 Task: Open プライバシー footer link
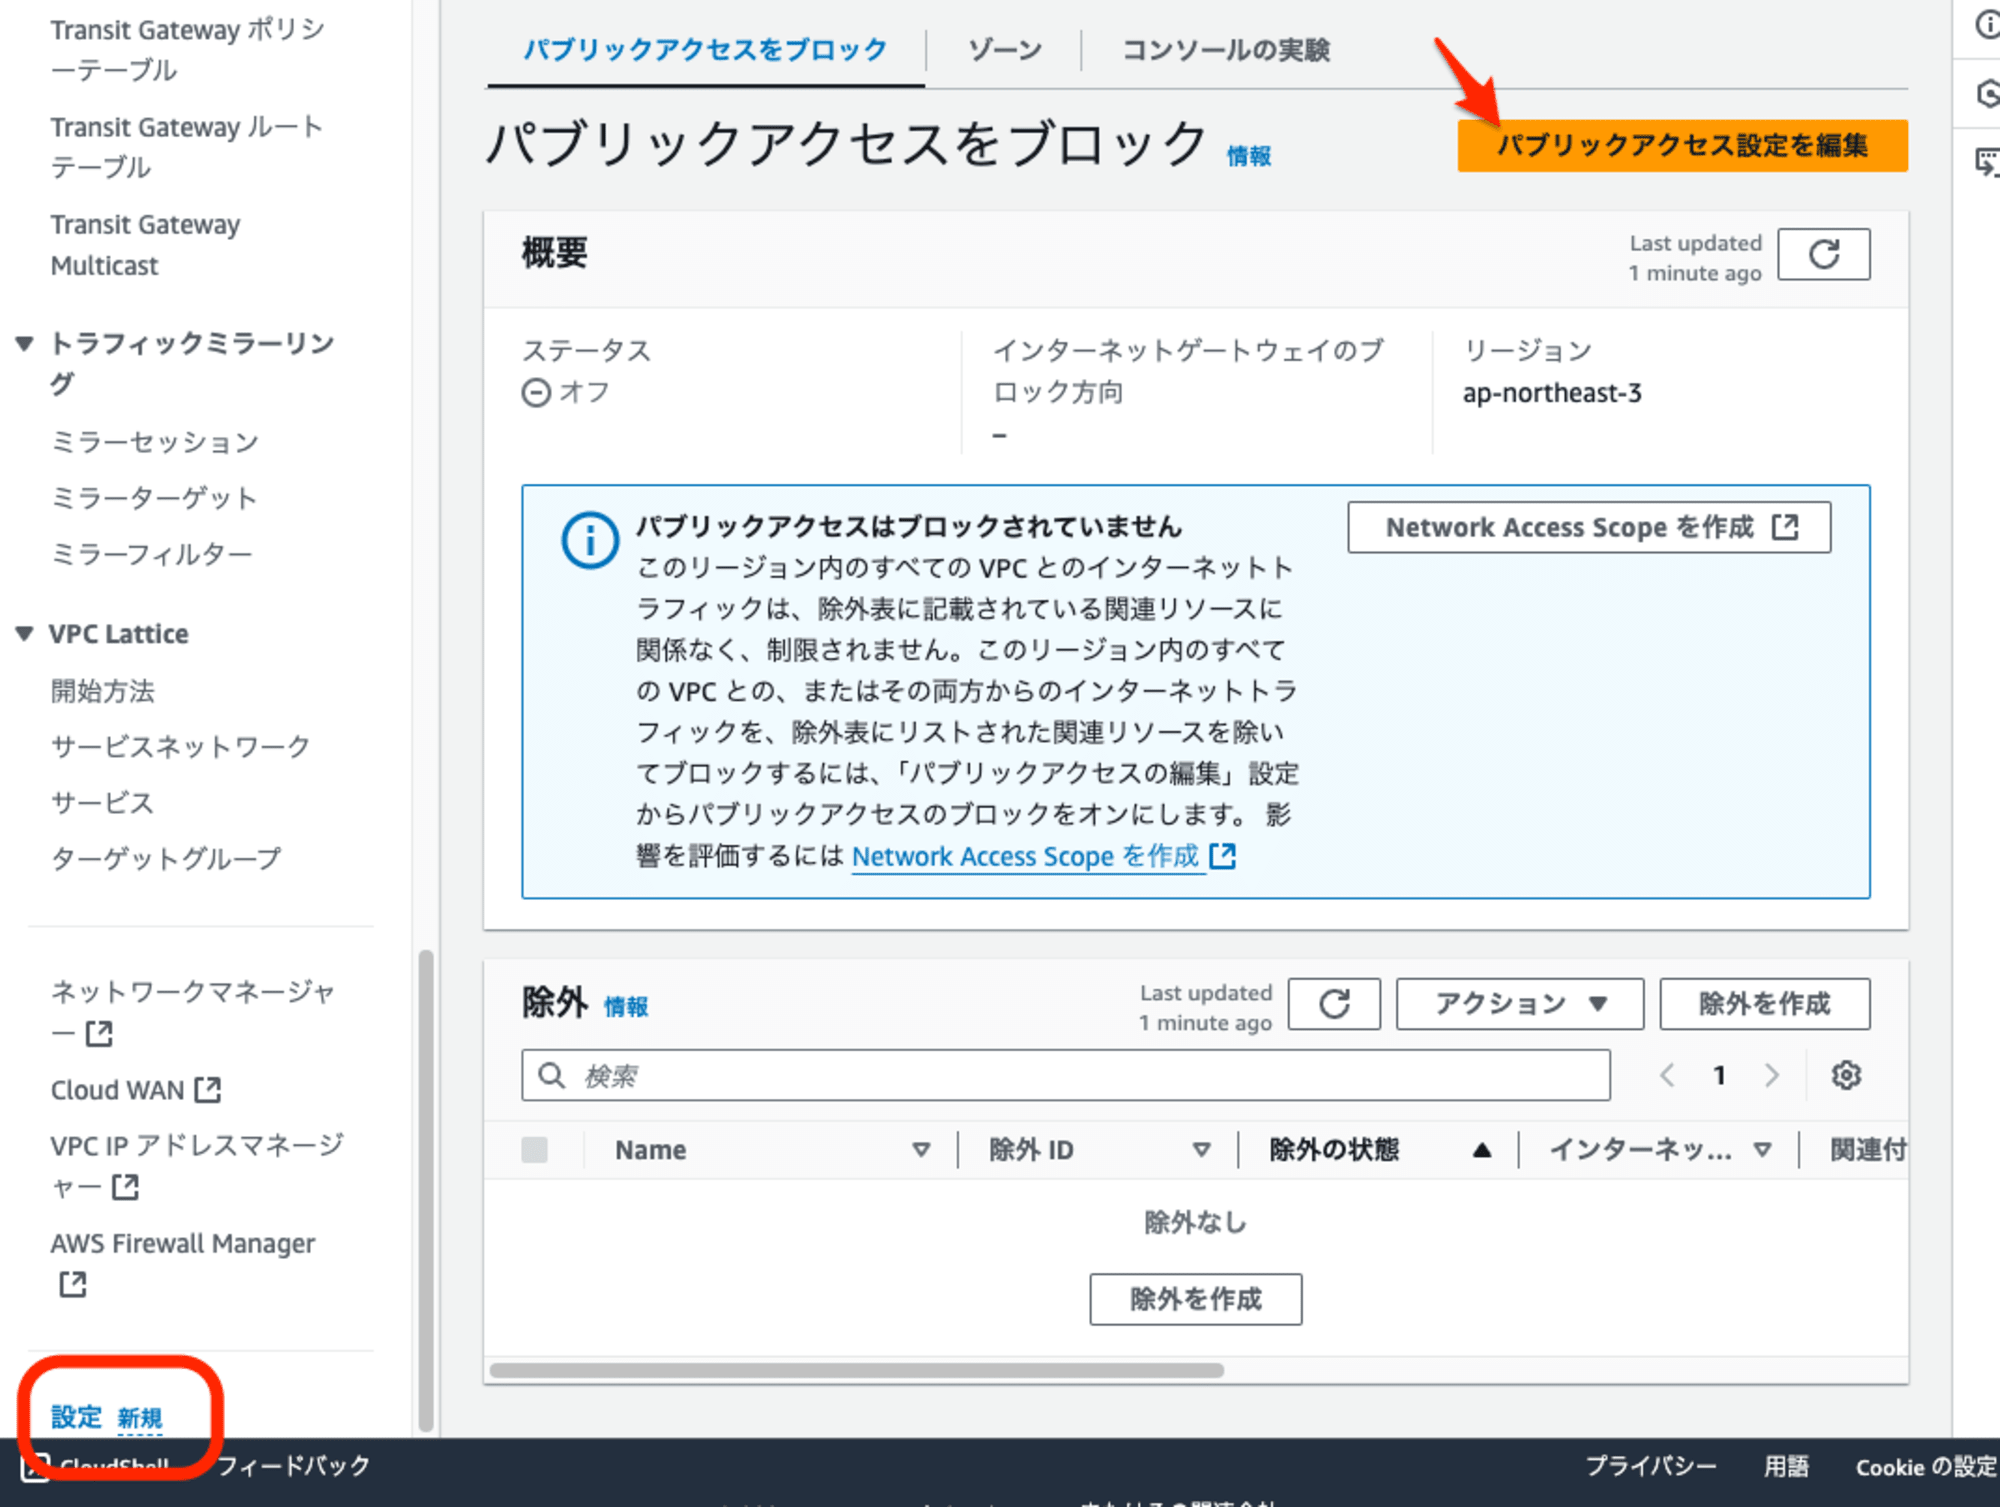click(x=1651, y=1467)
